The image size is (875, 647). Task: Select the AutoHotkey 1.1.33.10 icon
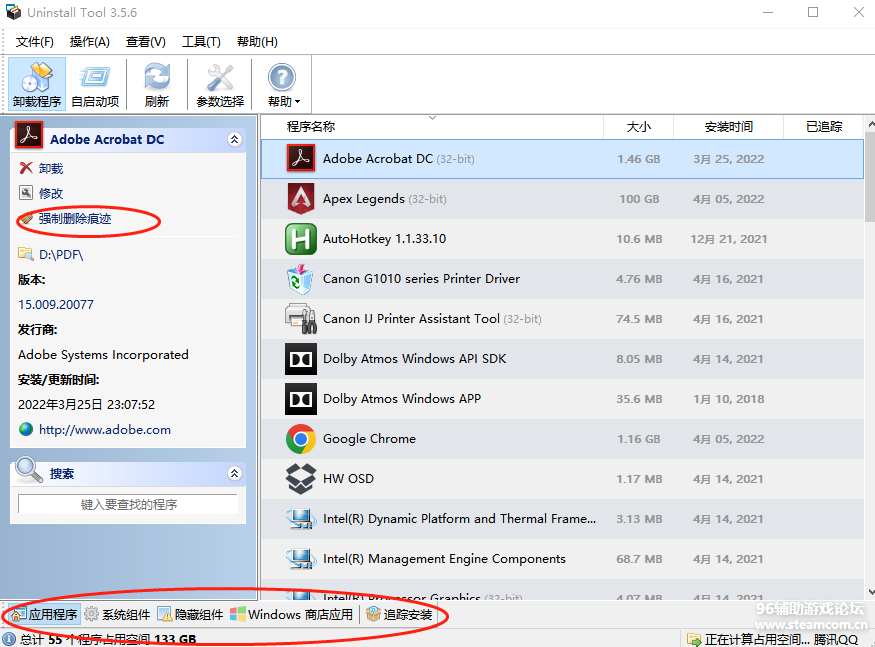coord(301,239)
